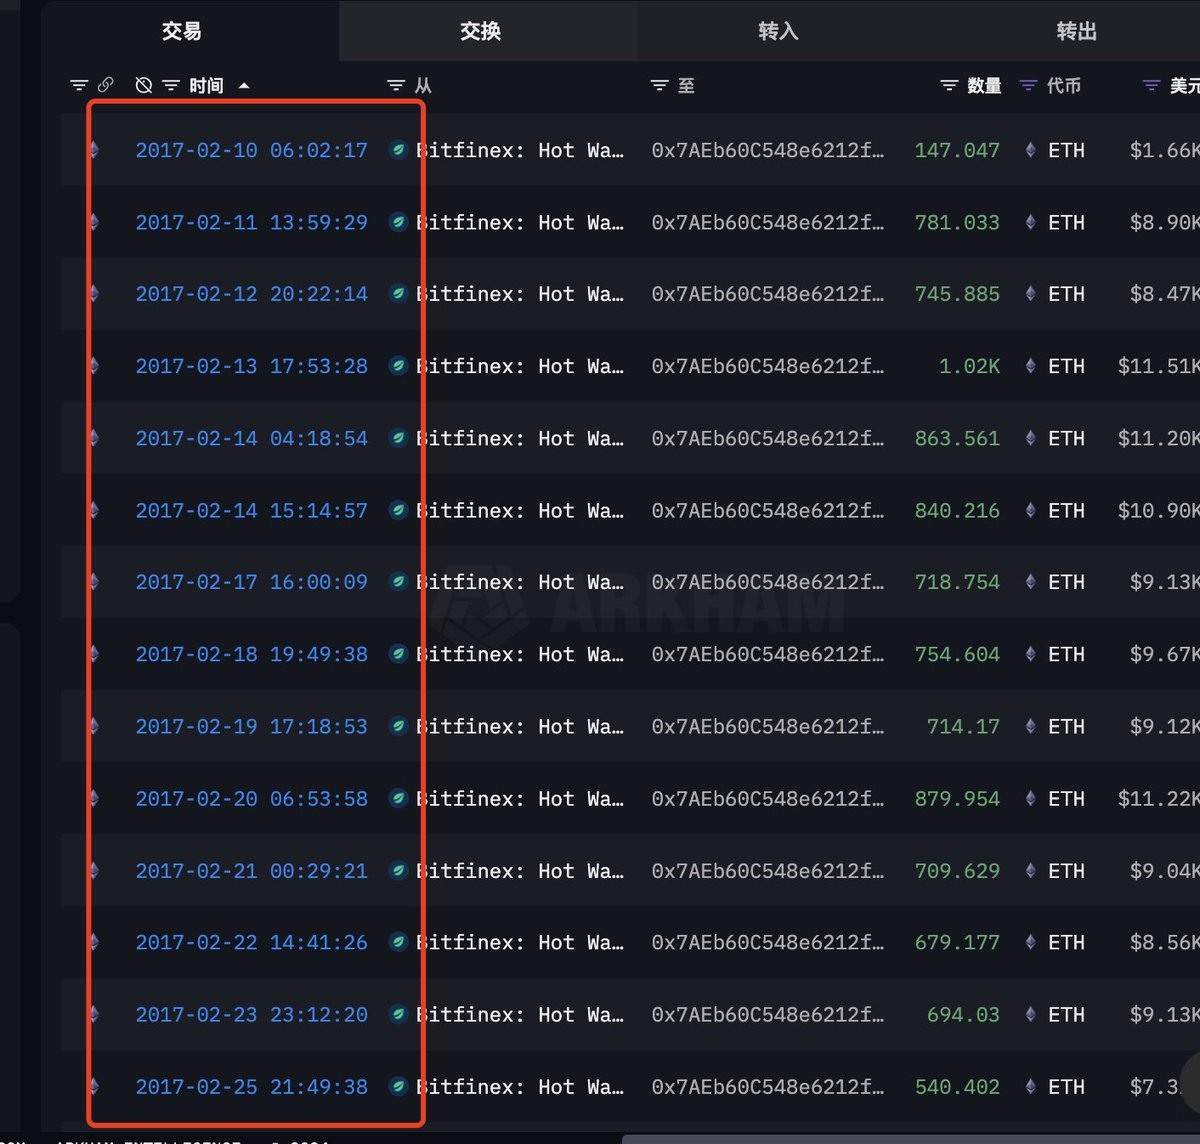The width and height of the screenshot is (1200, 1144).
Task: Click the ETH token icon in 709.629 row
Action: coord(1030,870)
